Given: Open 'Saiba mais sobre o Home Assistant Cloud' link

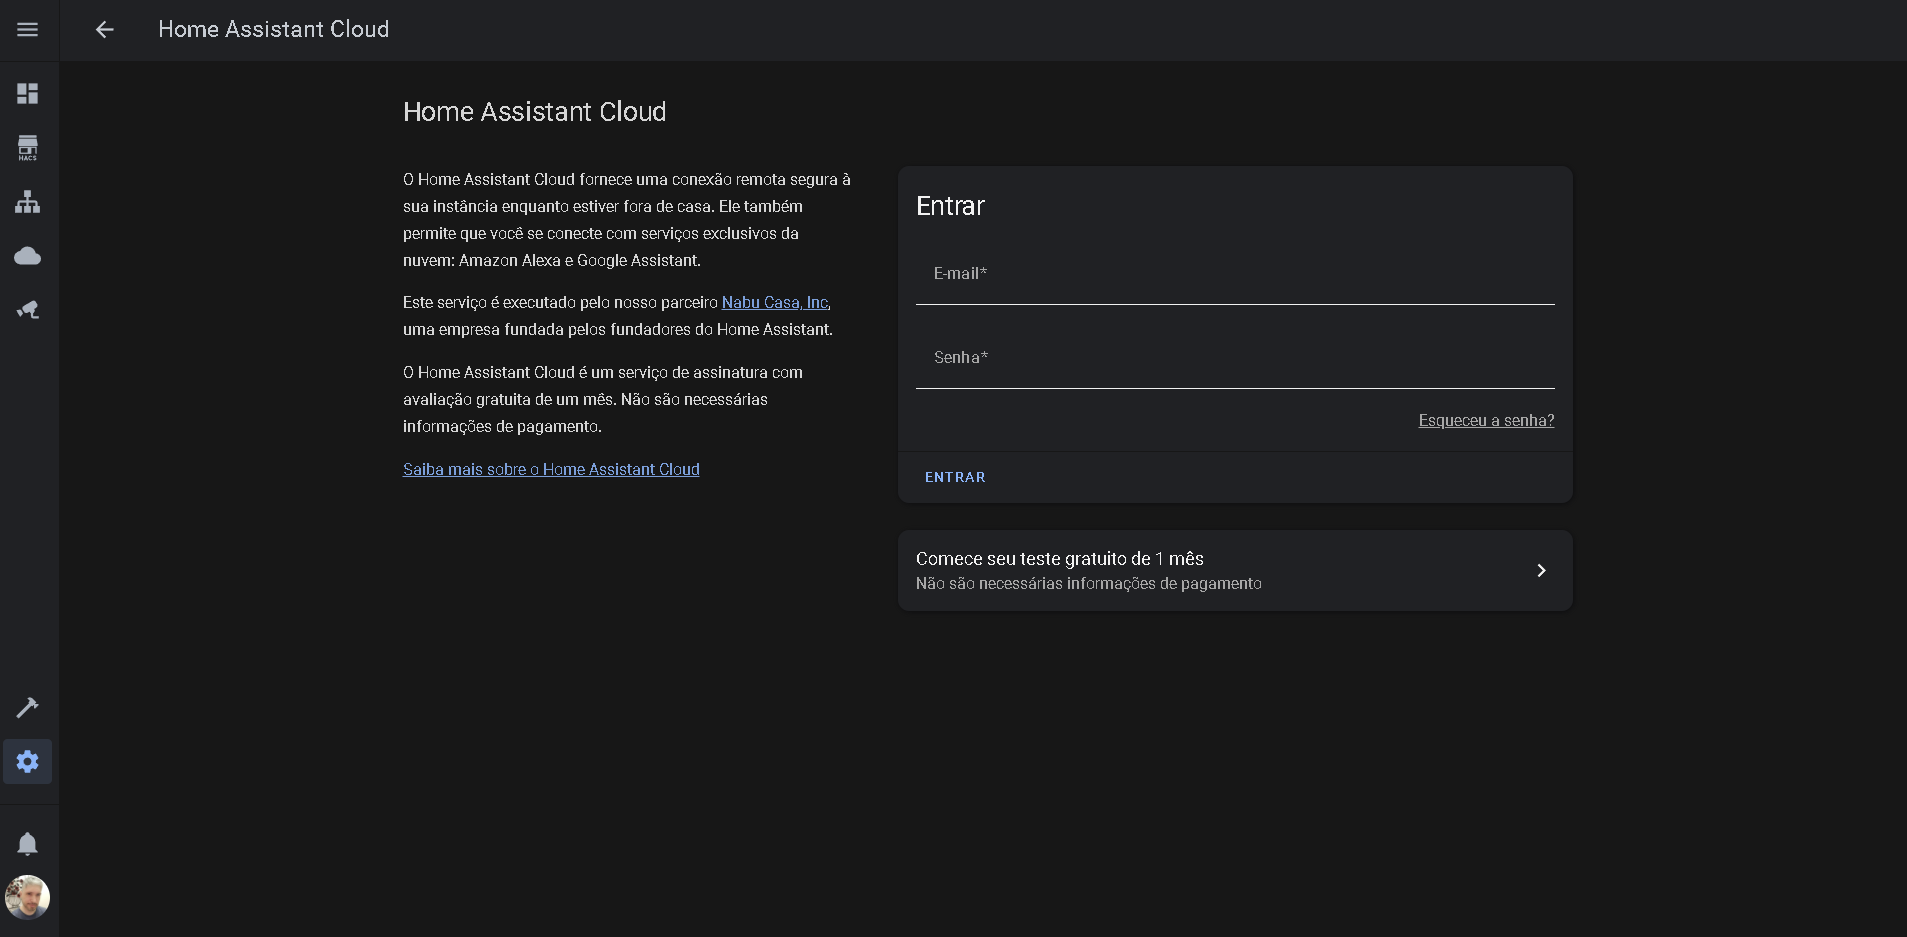Looking at the screenshot, I should 551,470.
